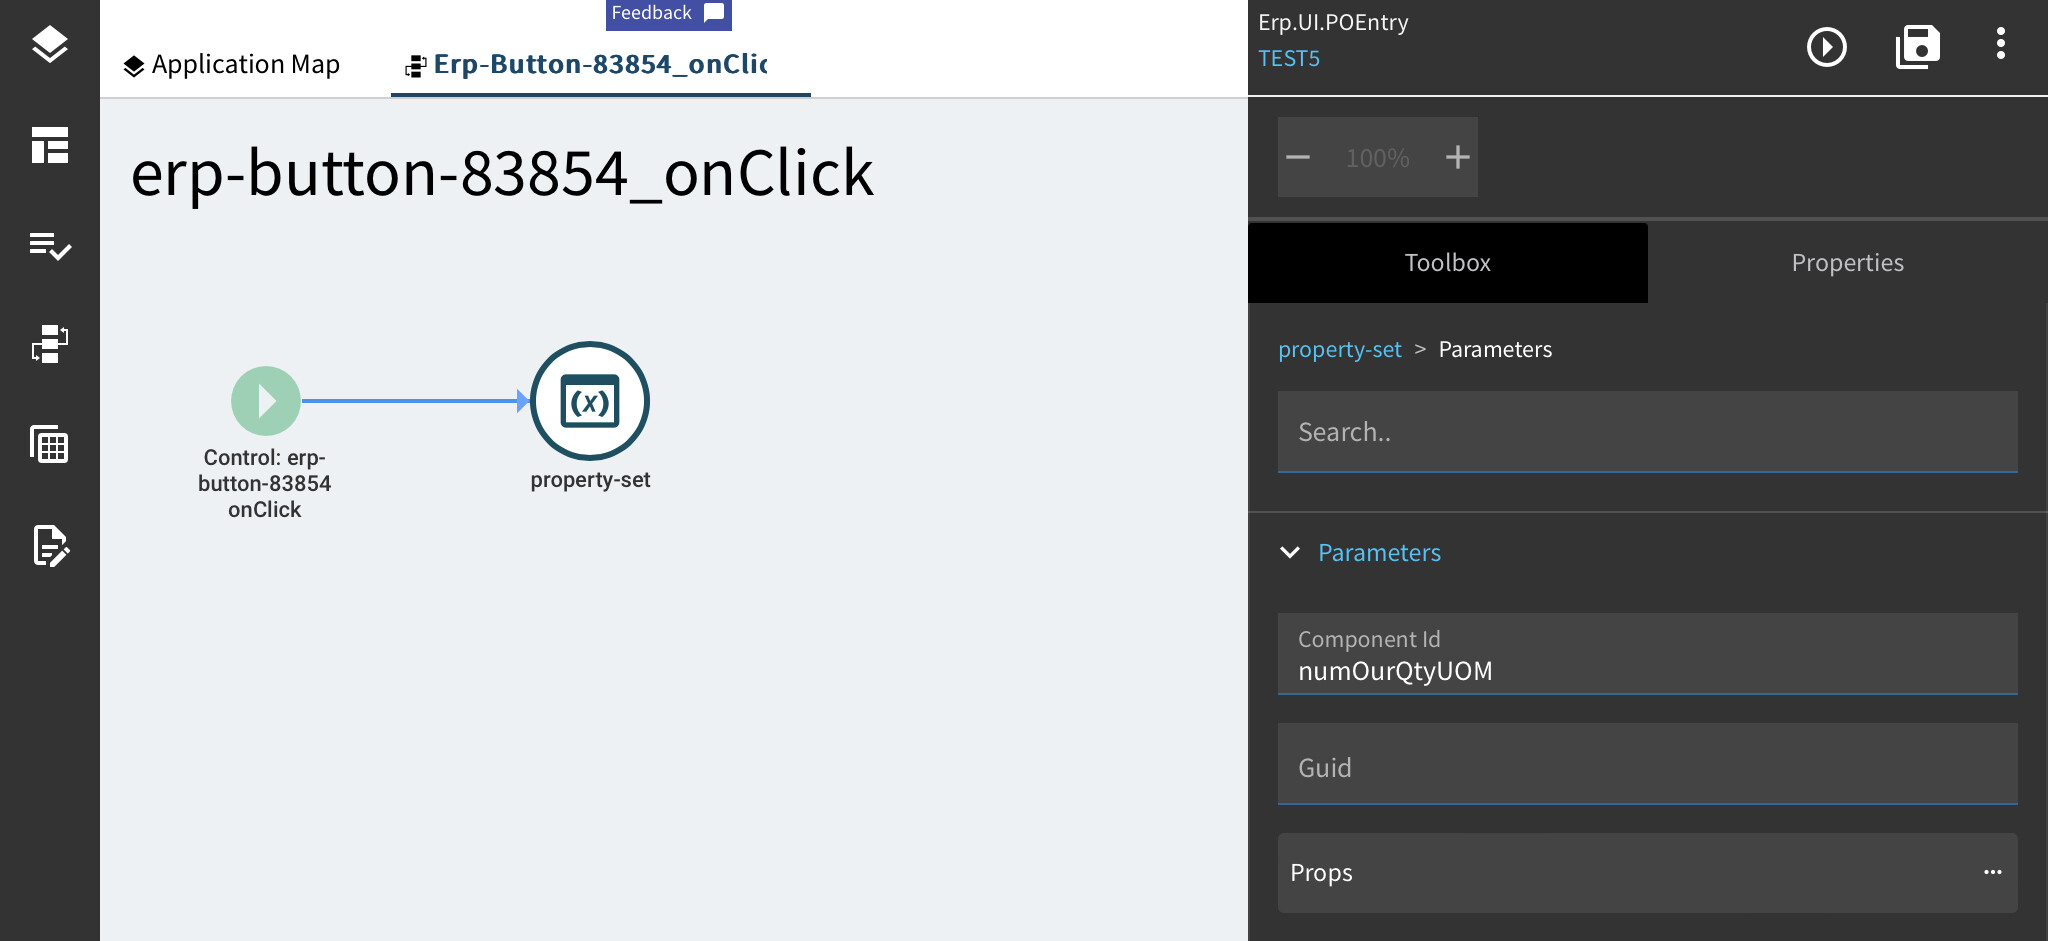The width and height of the screenshot is (2048, 941).
Task: Switch to the Application Map tab
Action: pos(231,65)
